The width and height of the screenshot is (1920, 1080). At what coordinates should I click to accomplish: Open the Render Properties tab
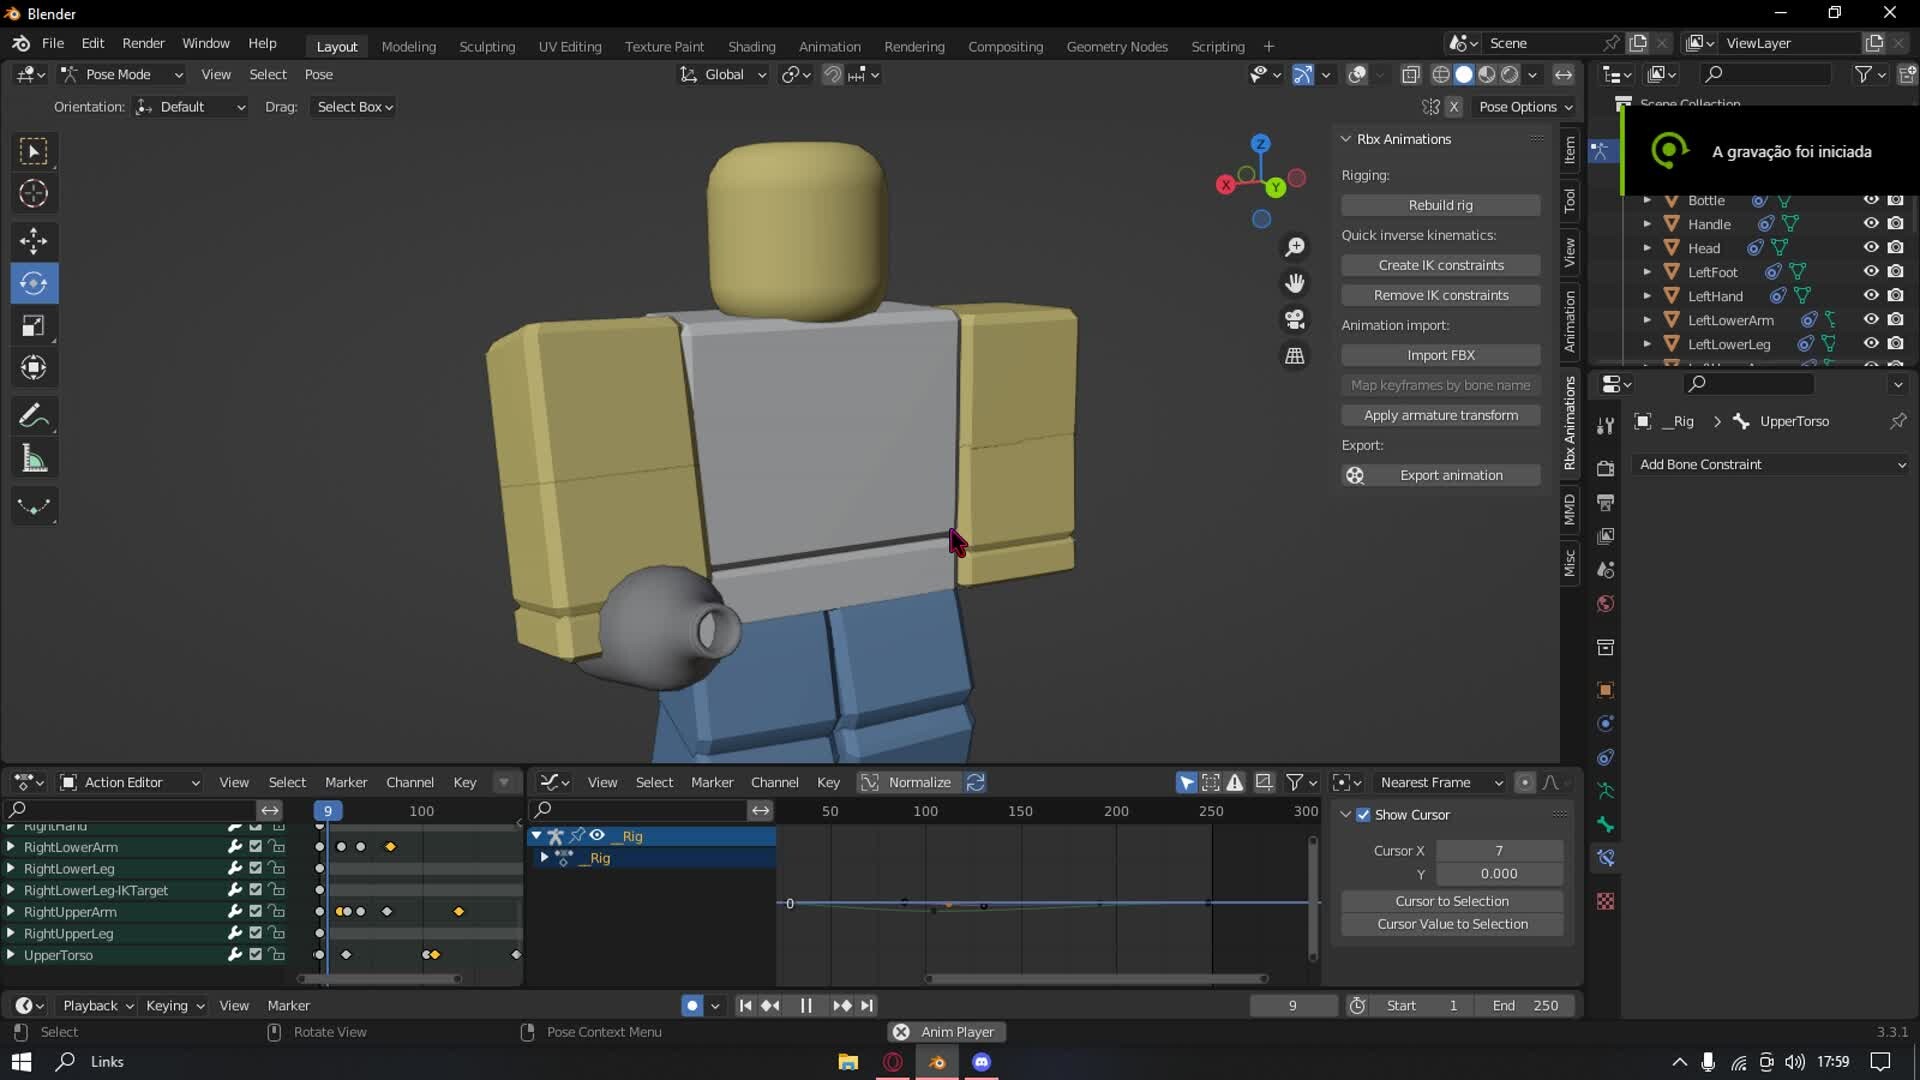coord(1604,467)
